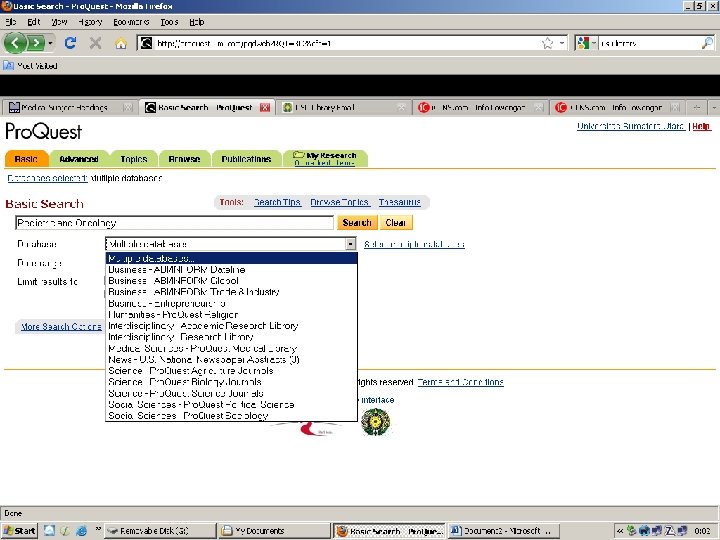Click the Search button
The image size is (720, 540).
(x=357, y=222)
